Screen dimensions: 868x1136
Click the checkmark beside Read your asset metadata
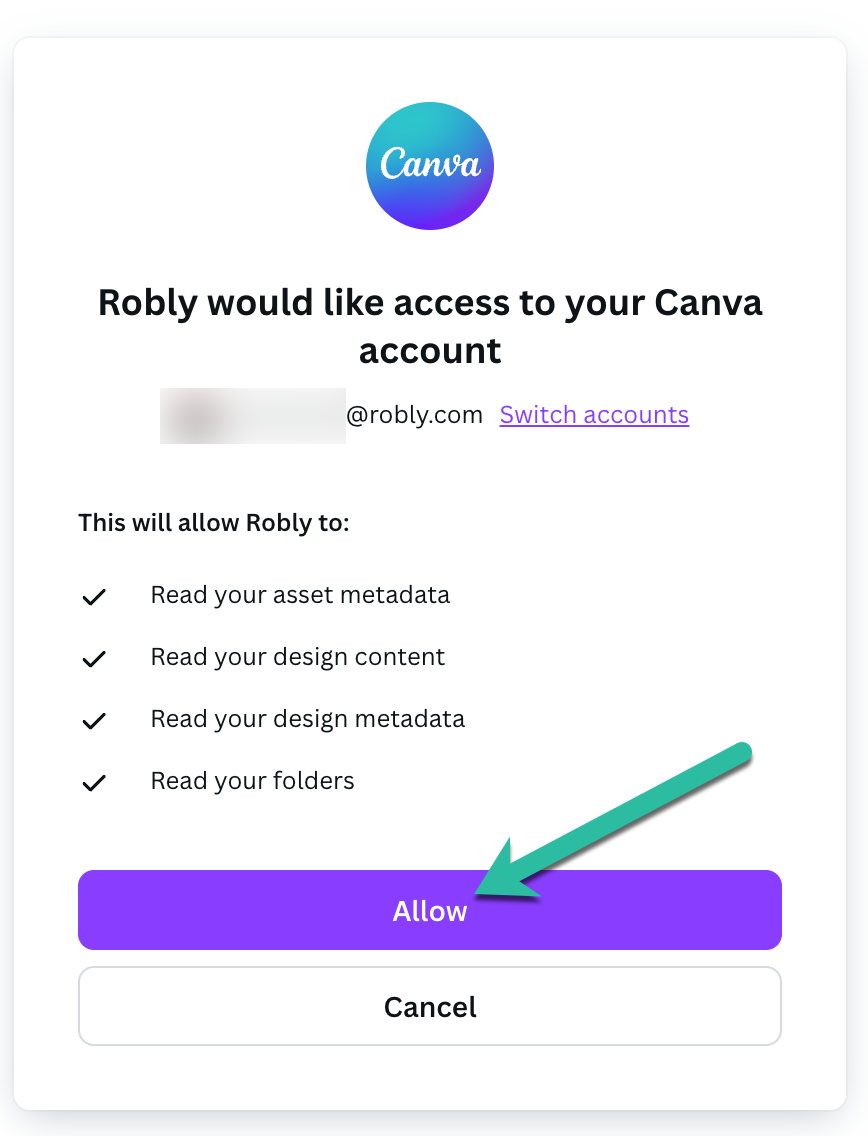(93, 596)
